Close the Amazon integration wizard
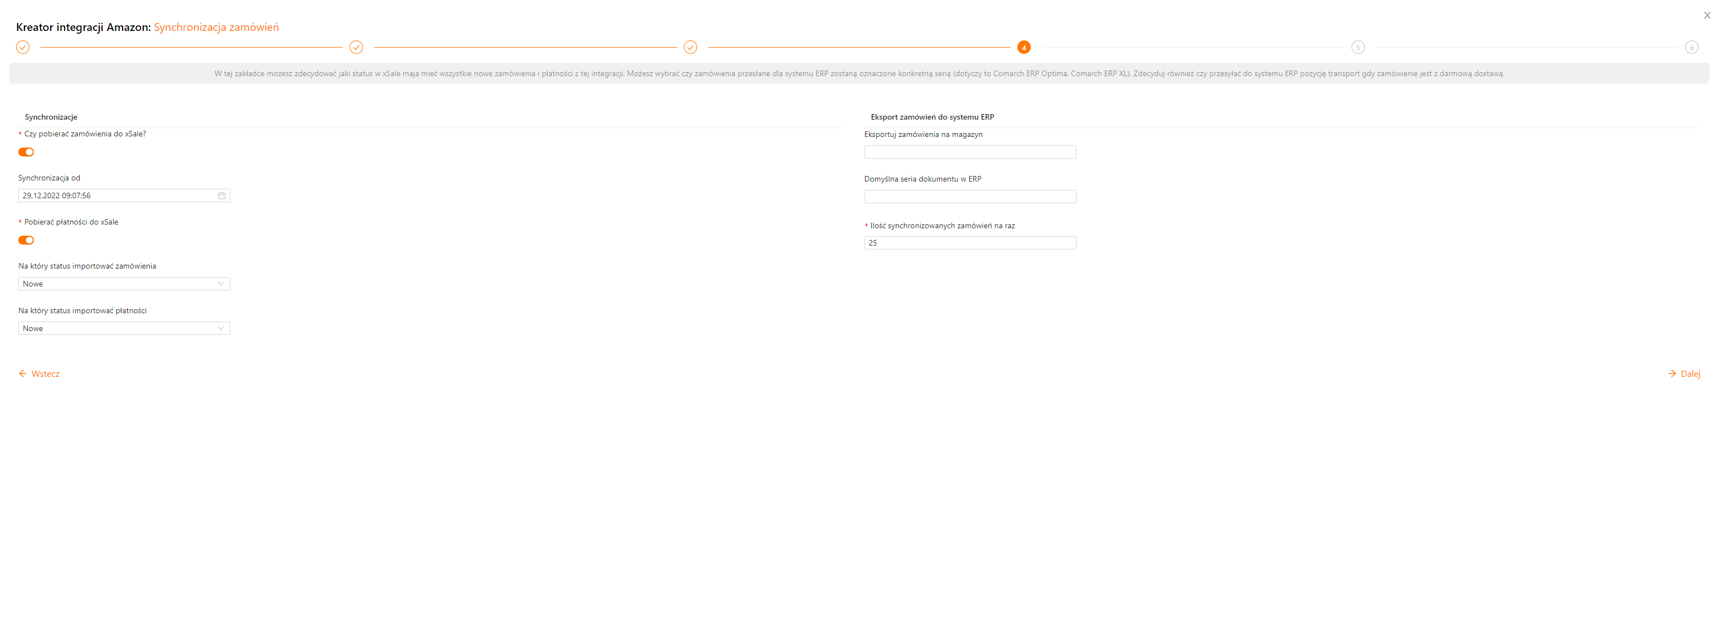This screenshot has height=624, width=1720. pyautogui.click(x=1707, y=15)
